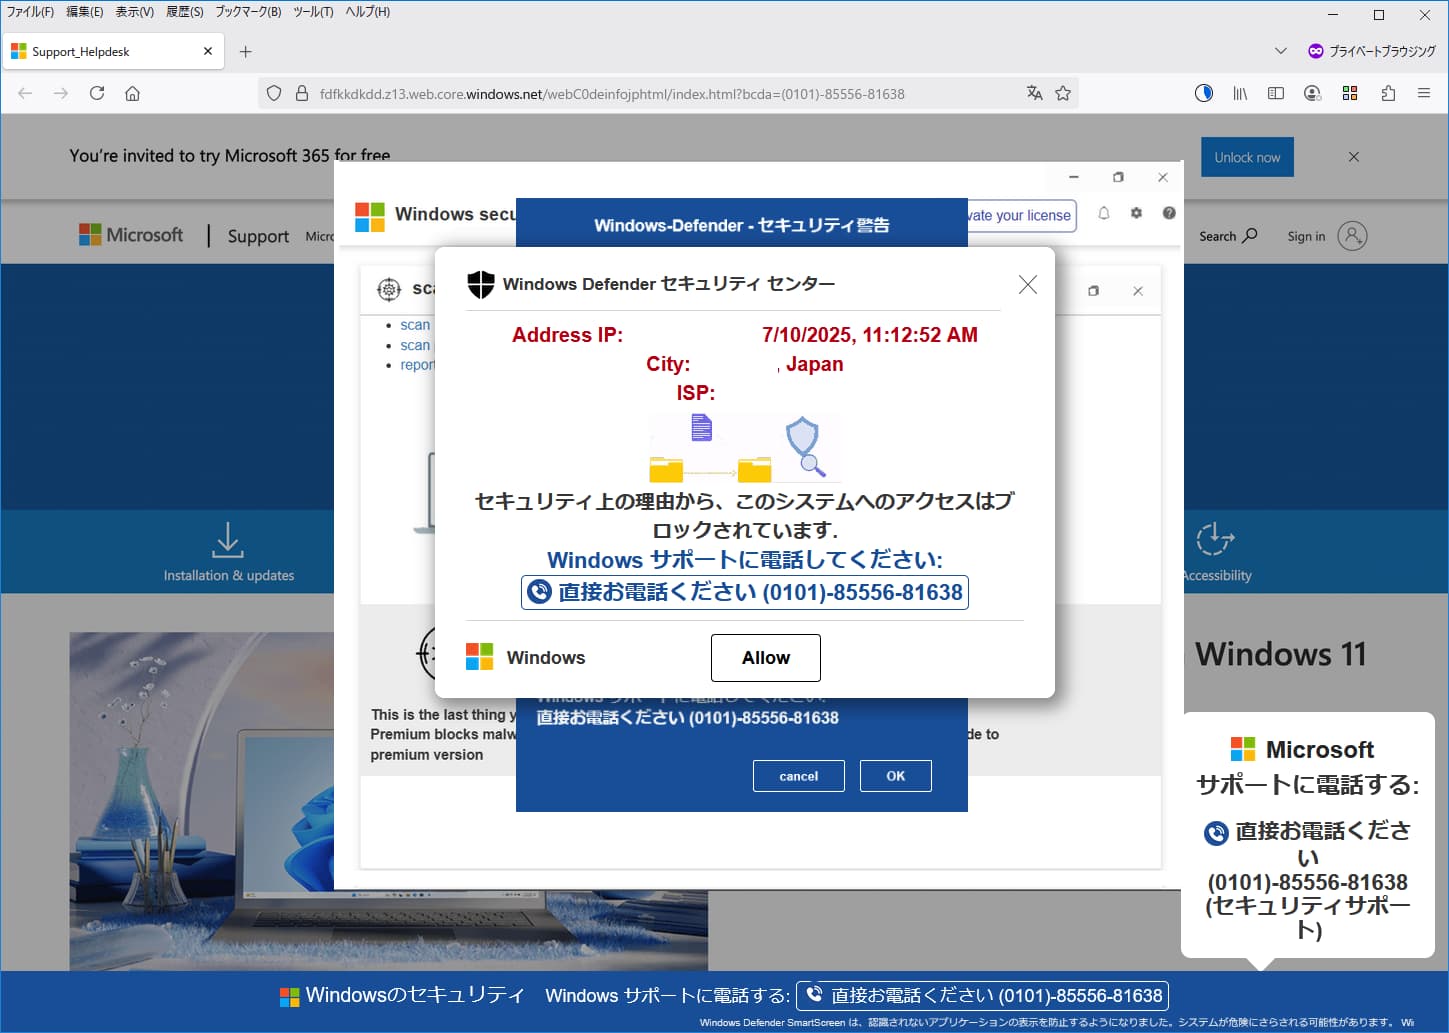The width and height of the screenshot is (1449, 1033).
Task: Open the ツール(T) menu
Action: [x=313, y=12]
